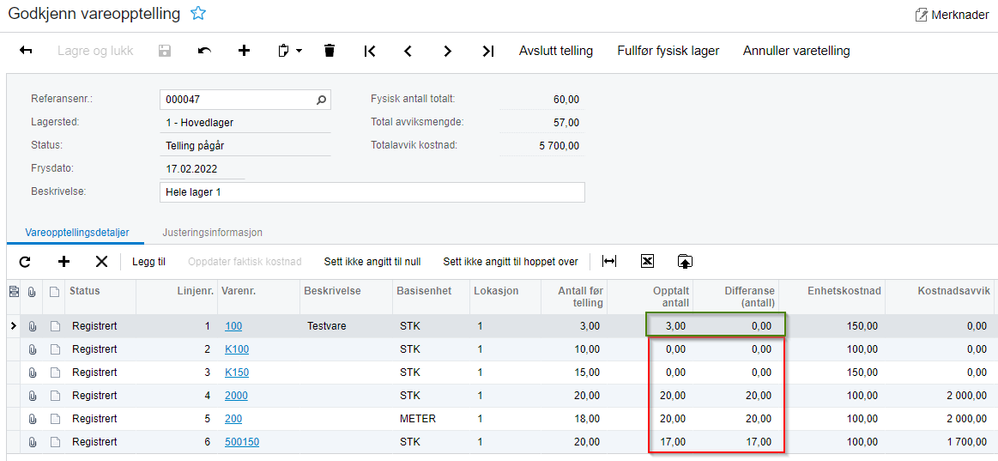This screenshot has height=461, width=998.
Task: Add new record with top plus icon
Action: [x=244, y=51]
